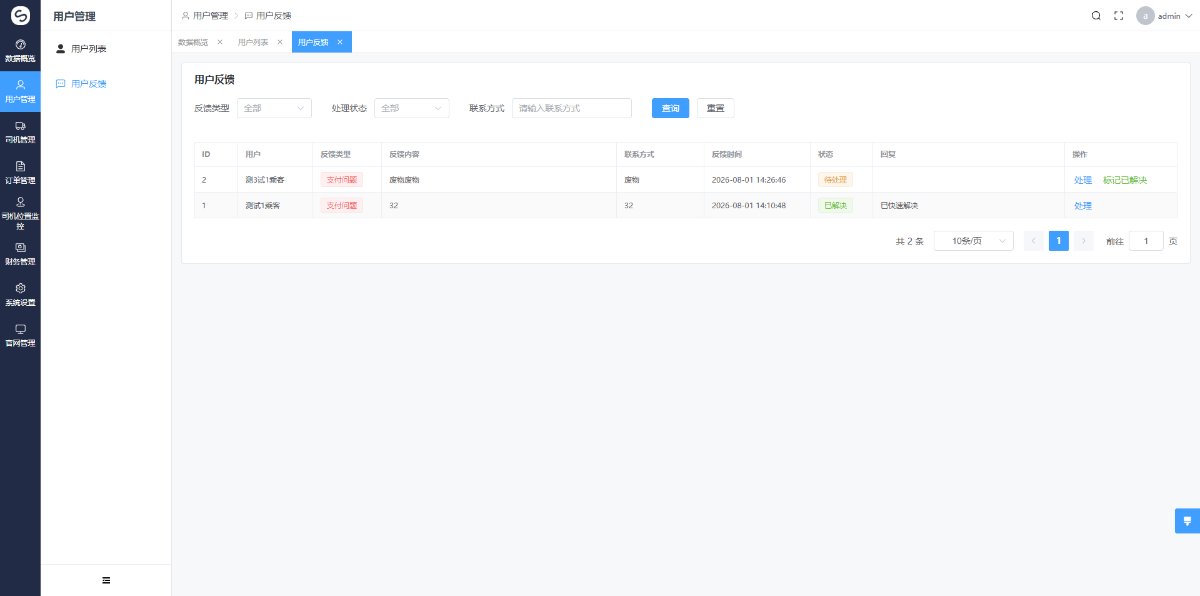Close the 用户列表 tab
This screenshot has height=596, width=1200.
point(280,42)
